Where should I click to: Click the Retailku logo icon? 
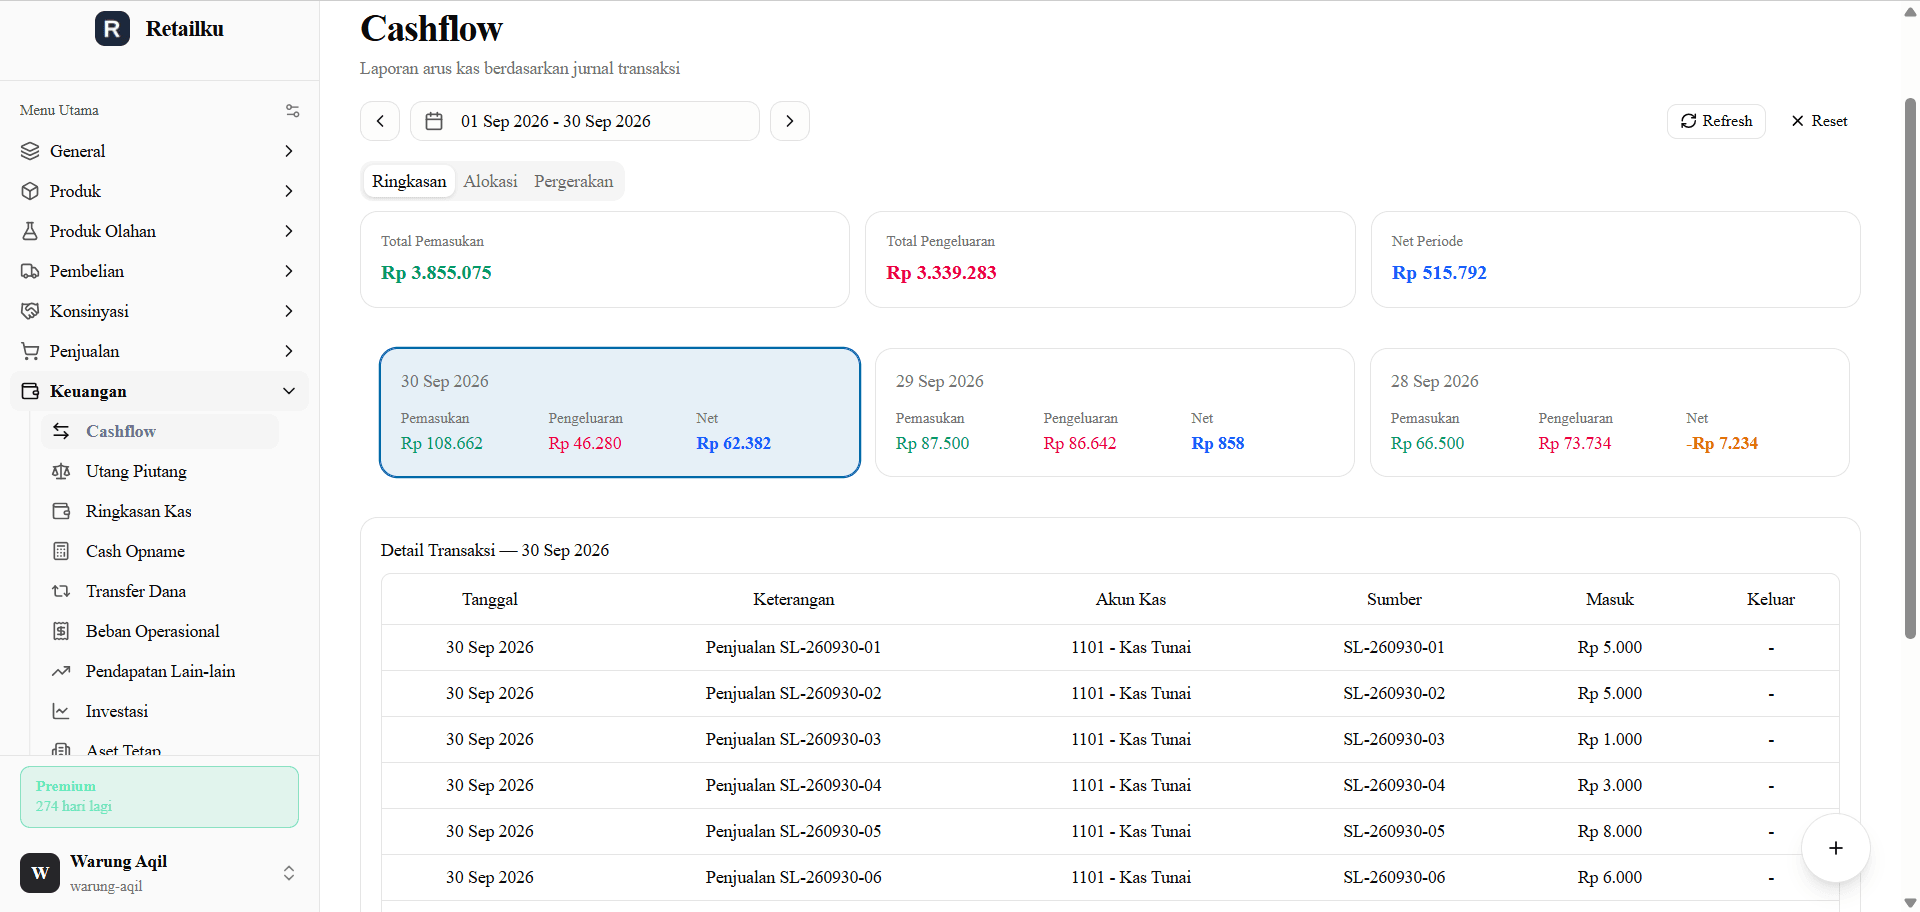(112, 29)
